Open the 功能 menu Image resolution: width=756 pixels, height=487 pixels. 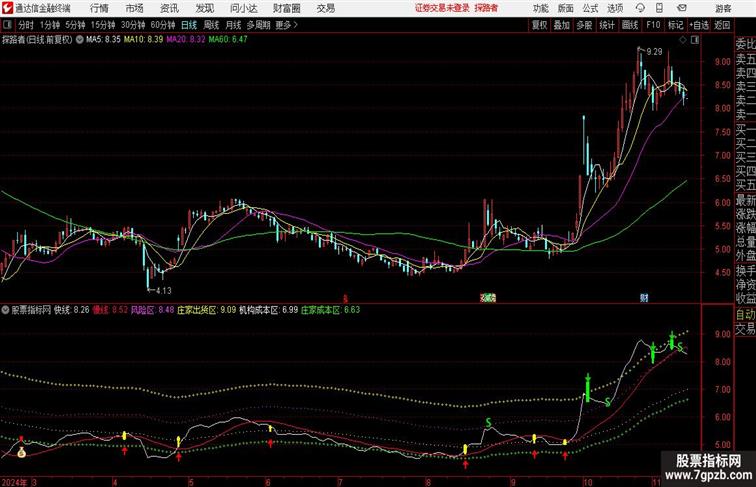click(541, 8)
